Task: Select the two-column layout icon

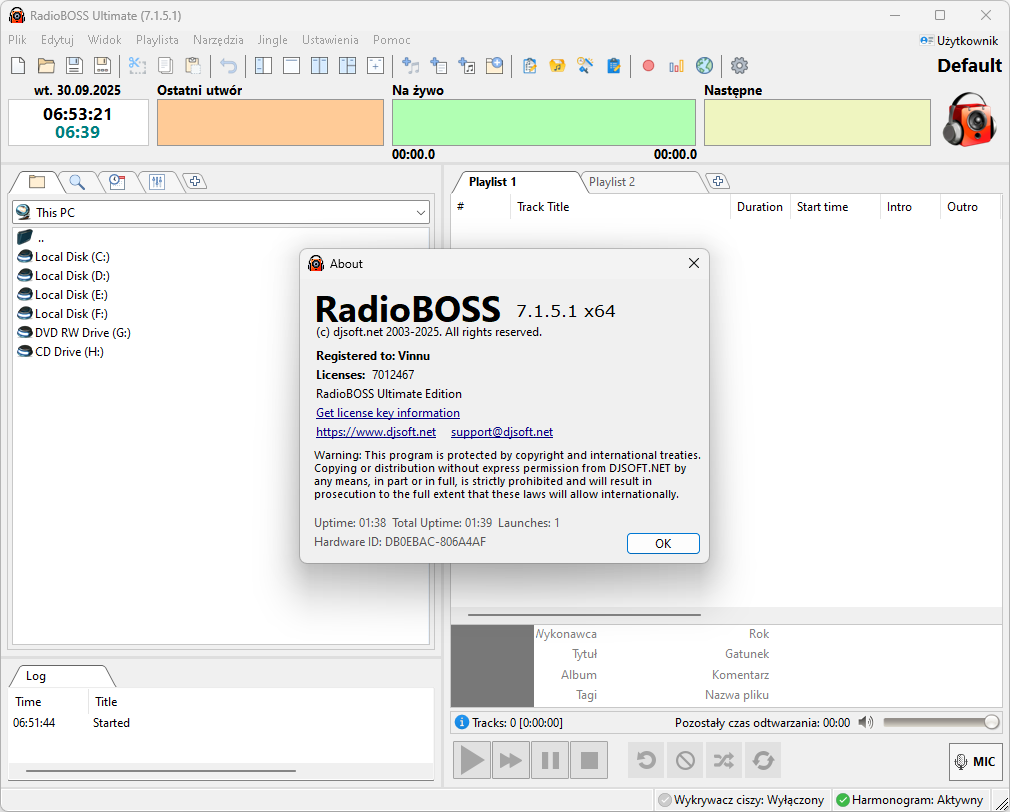Action: (x=319, y=66)
